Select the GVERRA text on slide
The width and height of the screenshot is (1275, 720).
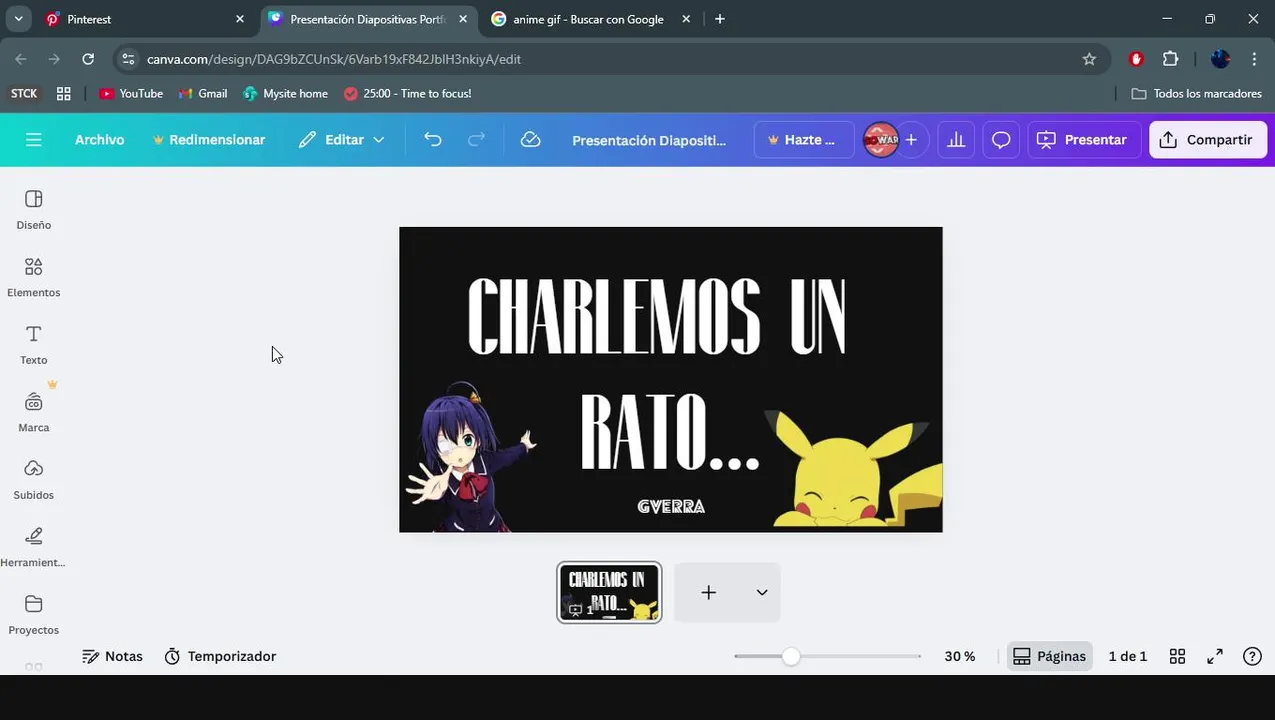pyautogui.click(x=671, y=507)
